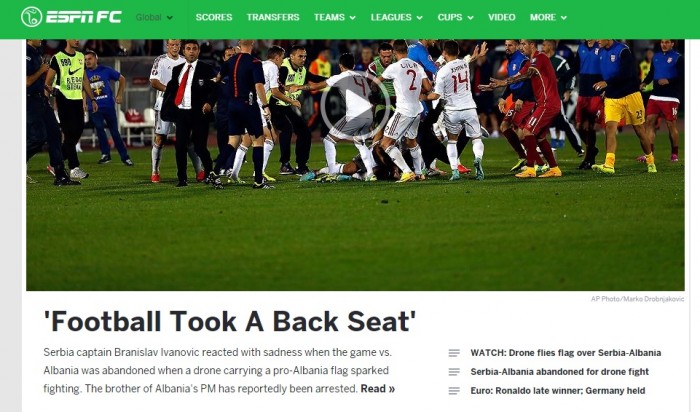This screenshot has height=412, width=700.
Task: Click the ESPN FC soccer ball logo icon
Action: click(x=31, y=17)
